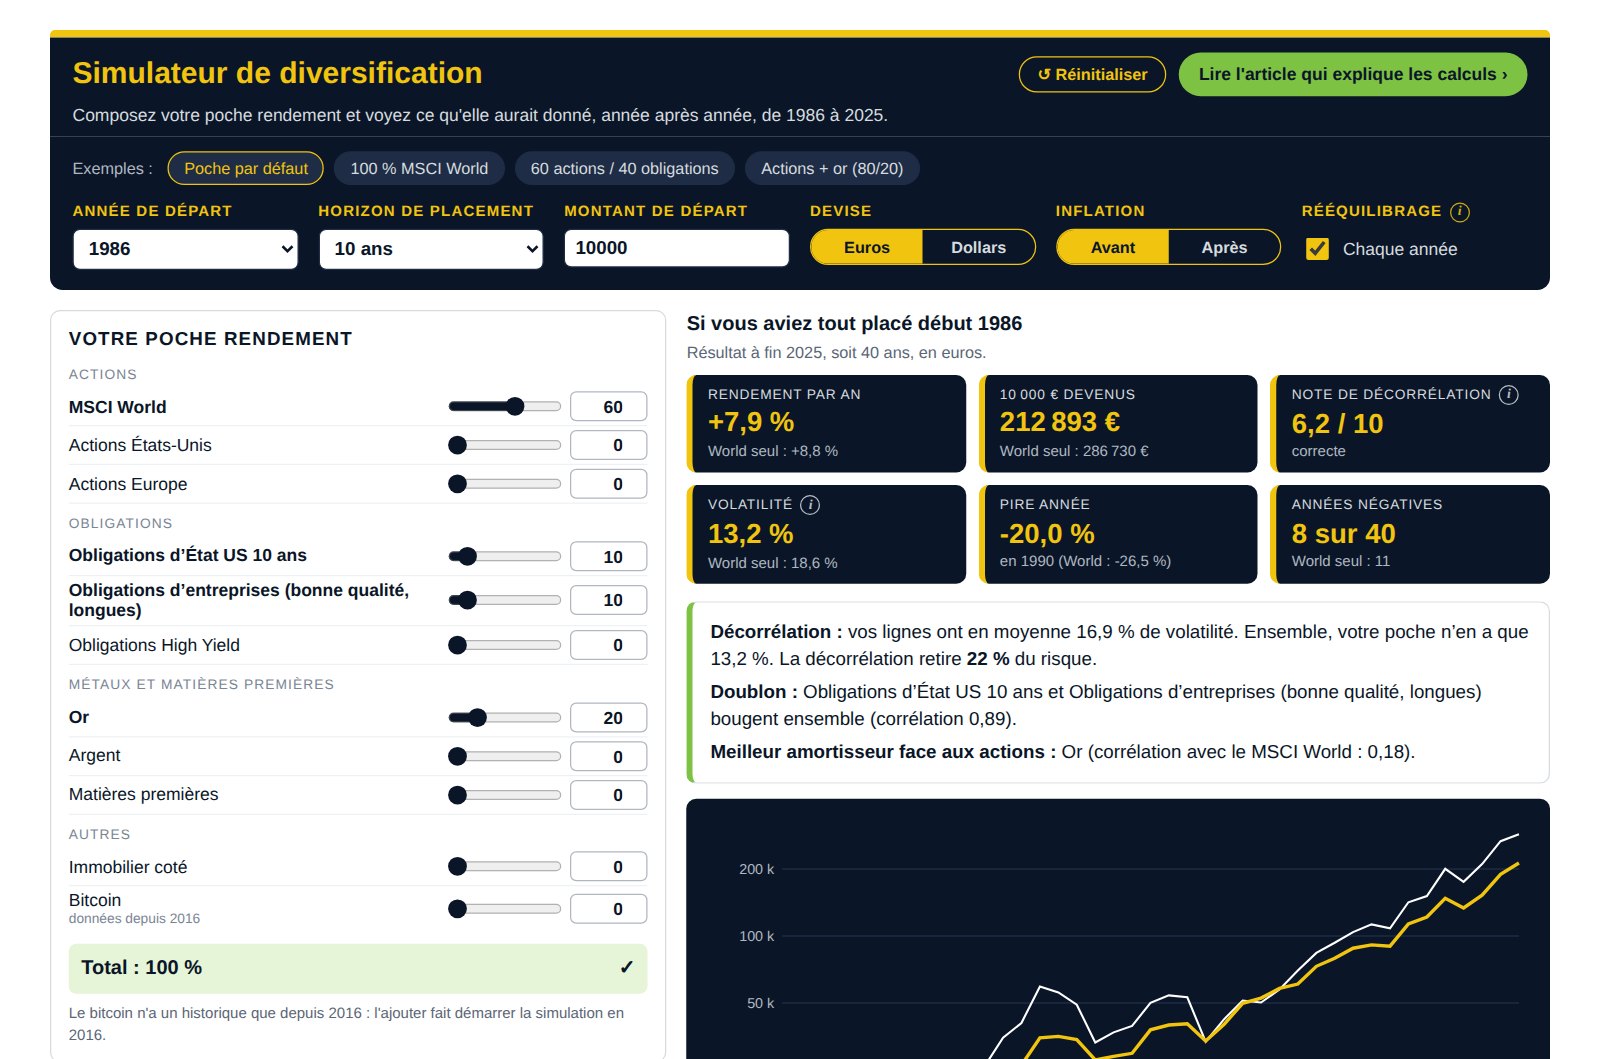Click the Réinitialiser button

click(x=1092, y=74)
